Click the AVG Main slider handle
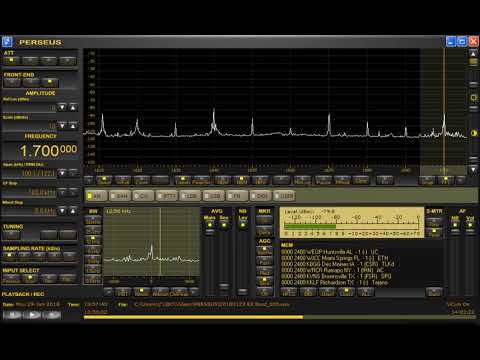Image resolution: width=480 pixels, height=360 pixels. coord(210,231)
